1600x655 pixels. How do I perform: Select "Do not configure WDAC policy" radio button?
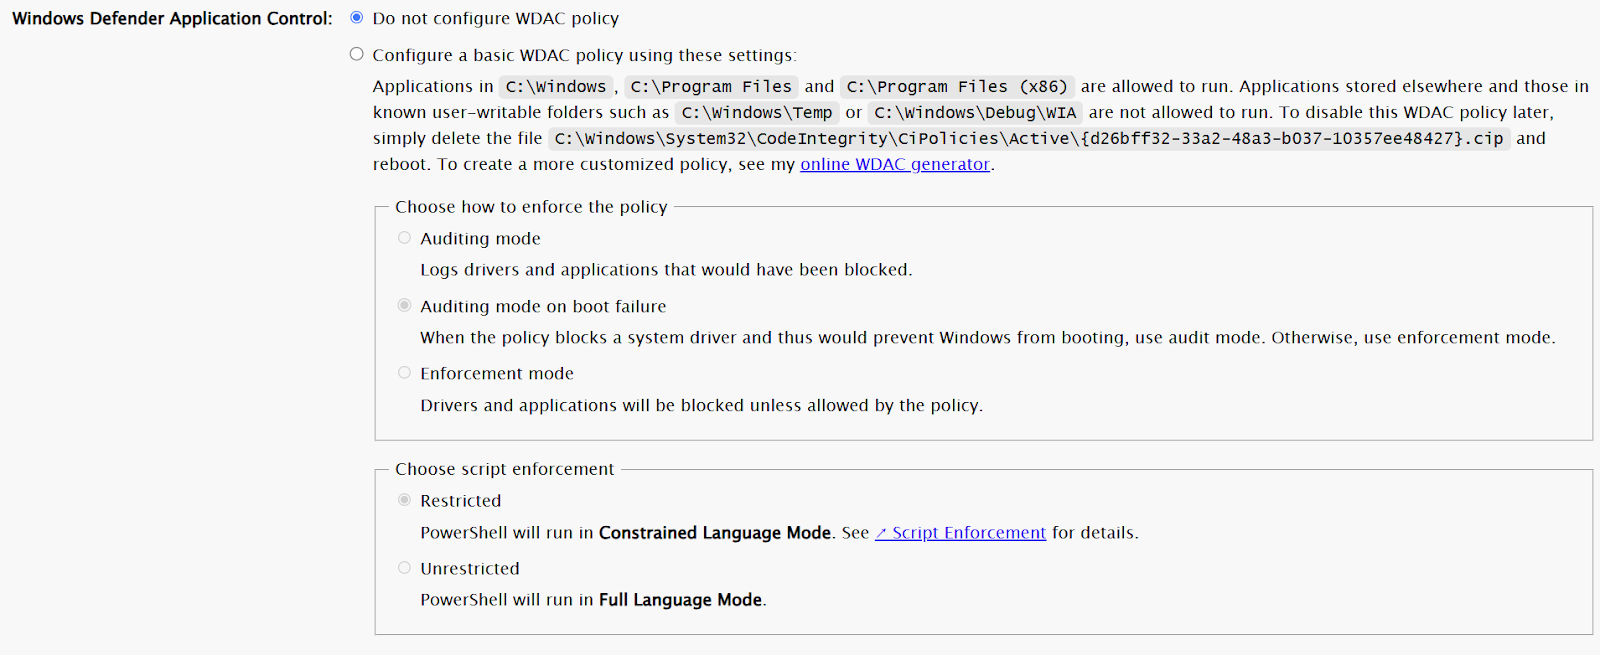coord(356,18)
